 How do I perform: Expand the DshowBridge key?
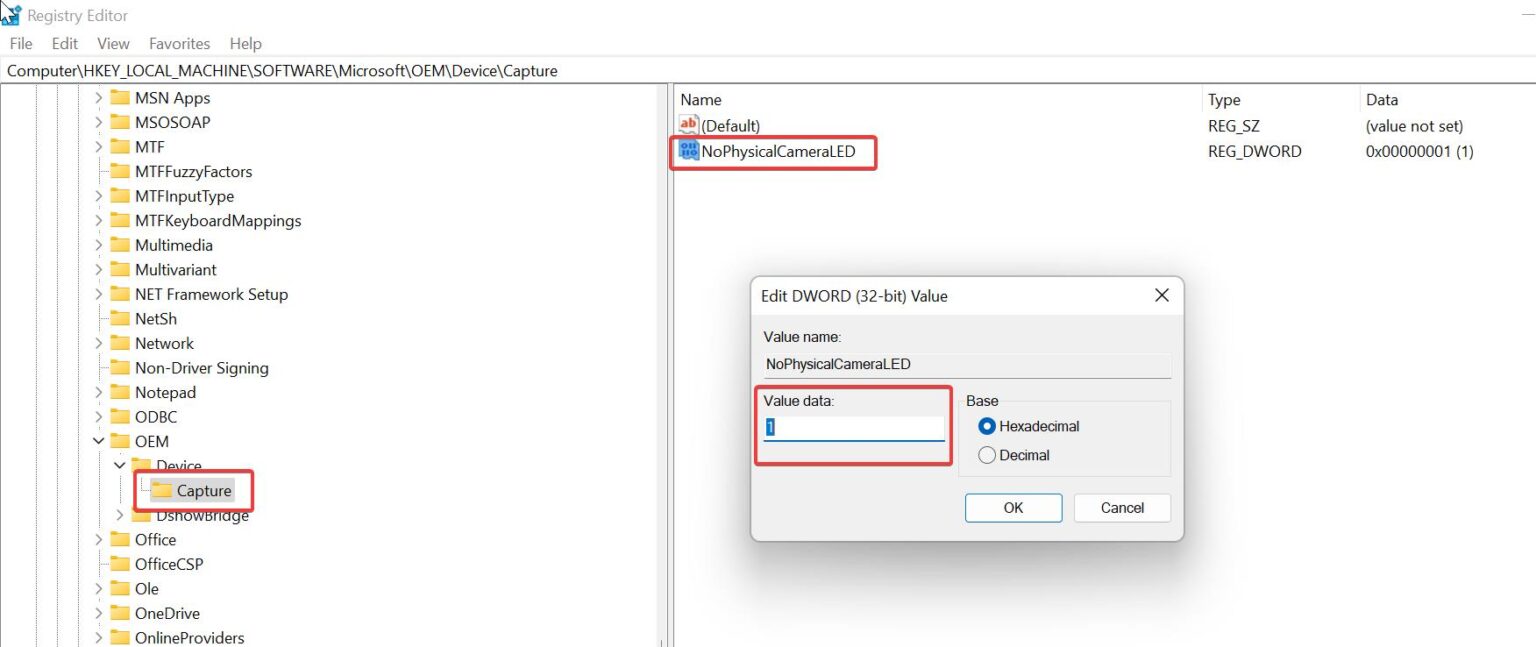coord(118,515)
